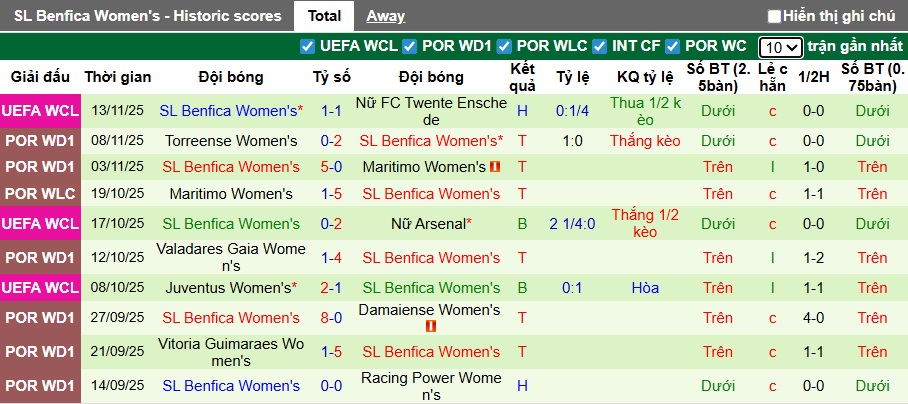Toggle the POR WD1 filter checkbox

(408, 46)
